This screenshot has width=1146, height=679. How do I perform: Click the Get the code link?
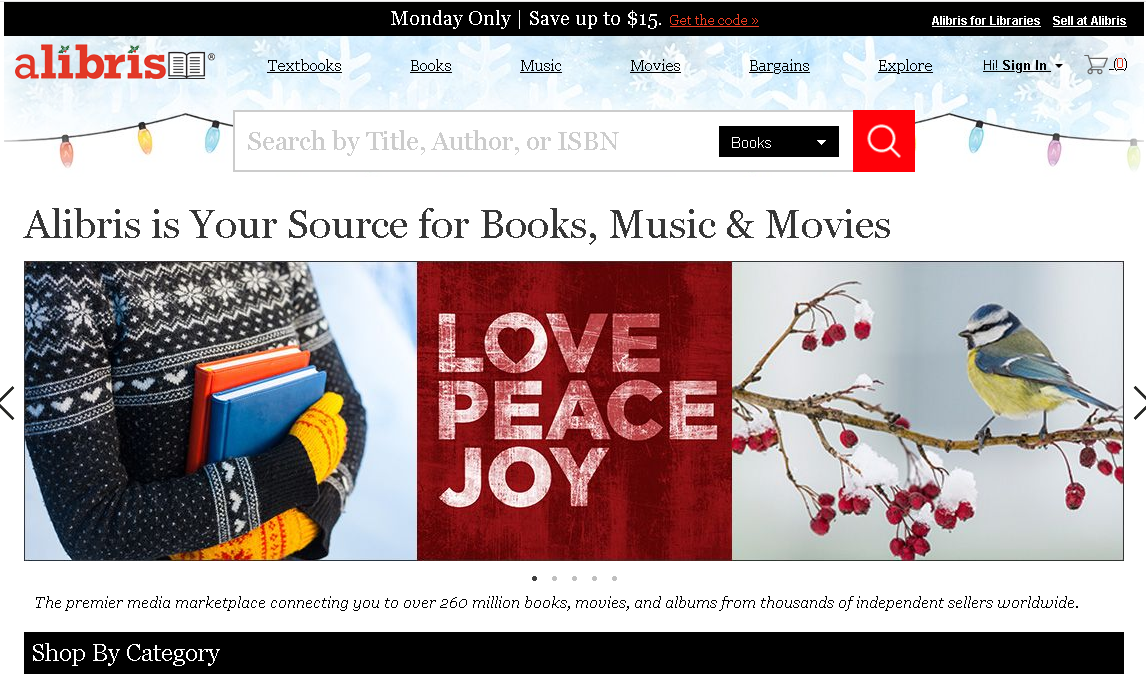pyautogui.click(x=714, y=20)
